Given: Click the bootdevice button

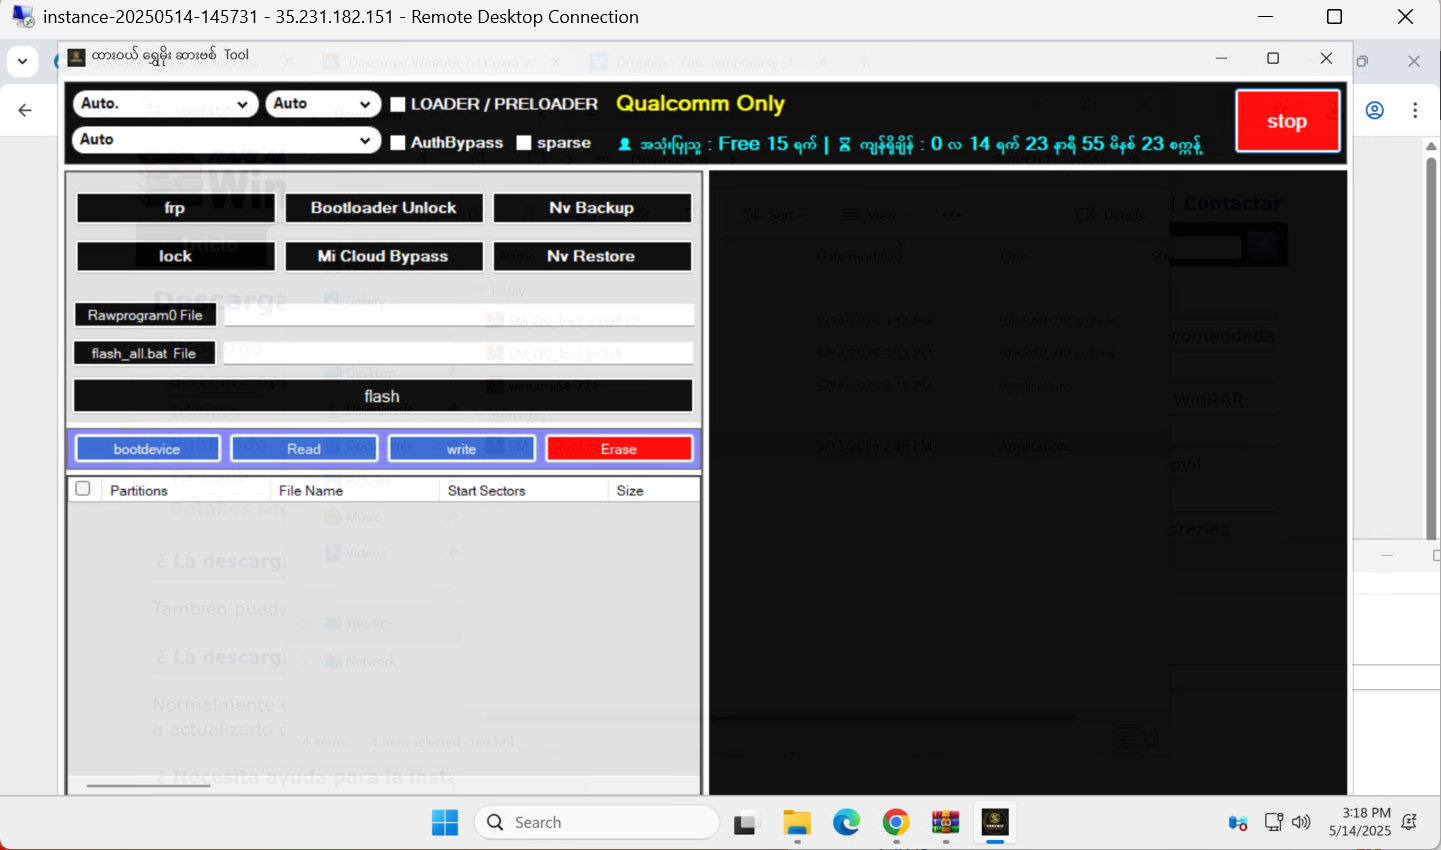Looking at the screenshot, I should pyautogui.click(x=147, y=449).
